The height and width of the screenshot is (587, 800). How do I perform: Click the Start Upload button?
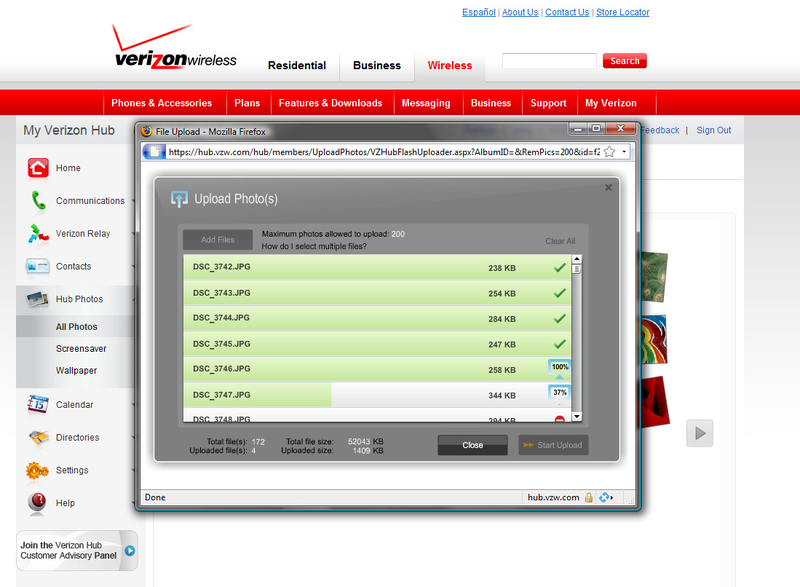[554, 445]
